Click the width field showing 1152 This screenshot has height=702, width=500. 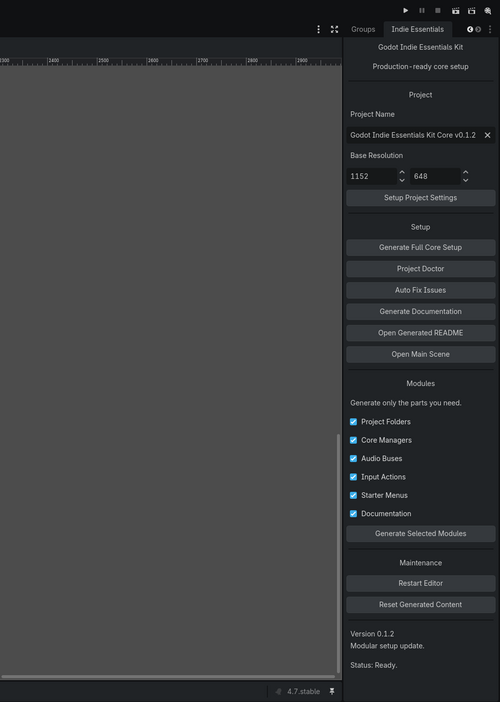tap(372, 176)
